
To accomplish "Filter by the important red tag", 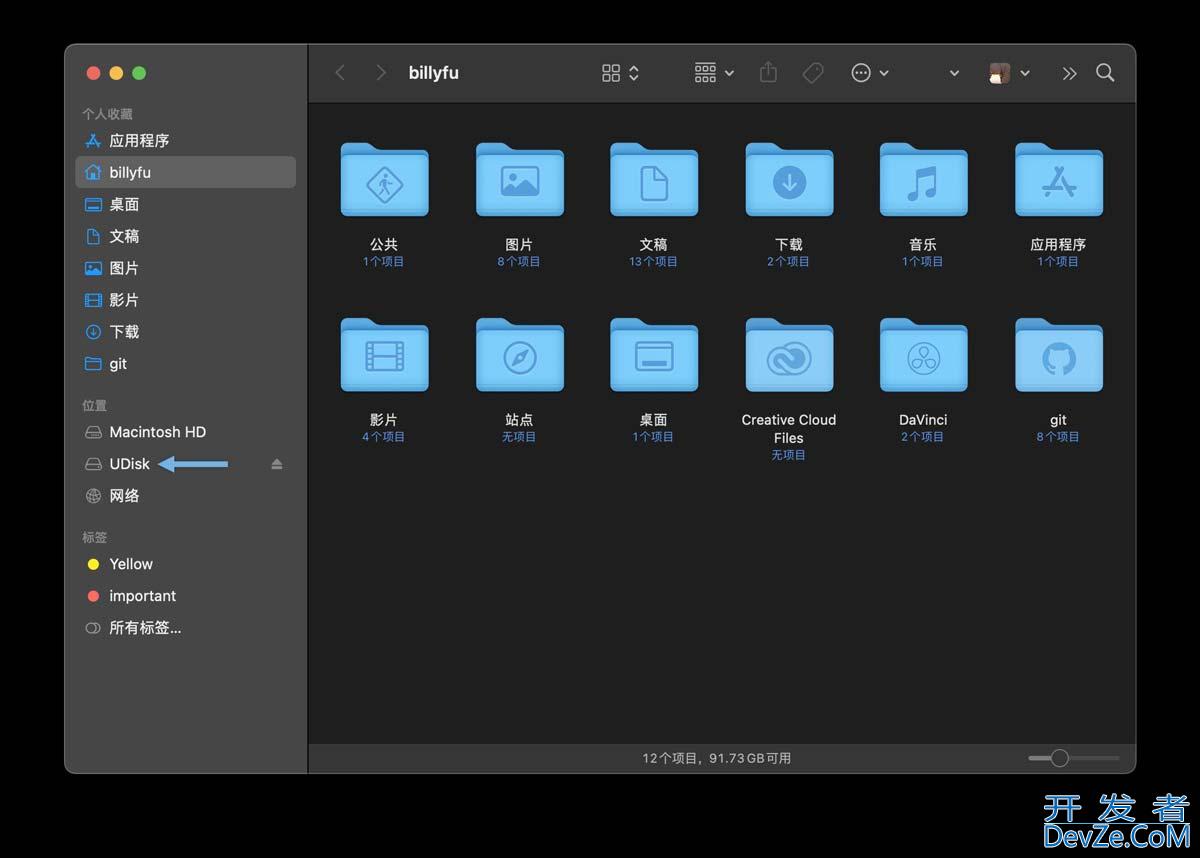I will 185,596.
